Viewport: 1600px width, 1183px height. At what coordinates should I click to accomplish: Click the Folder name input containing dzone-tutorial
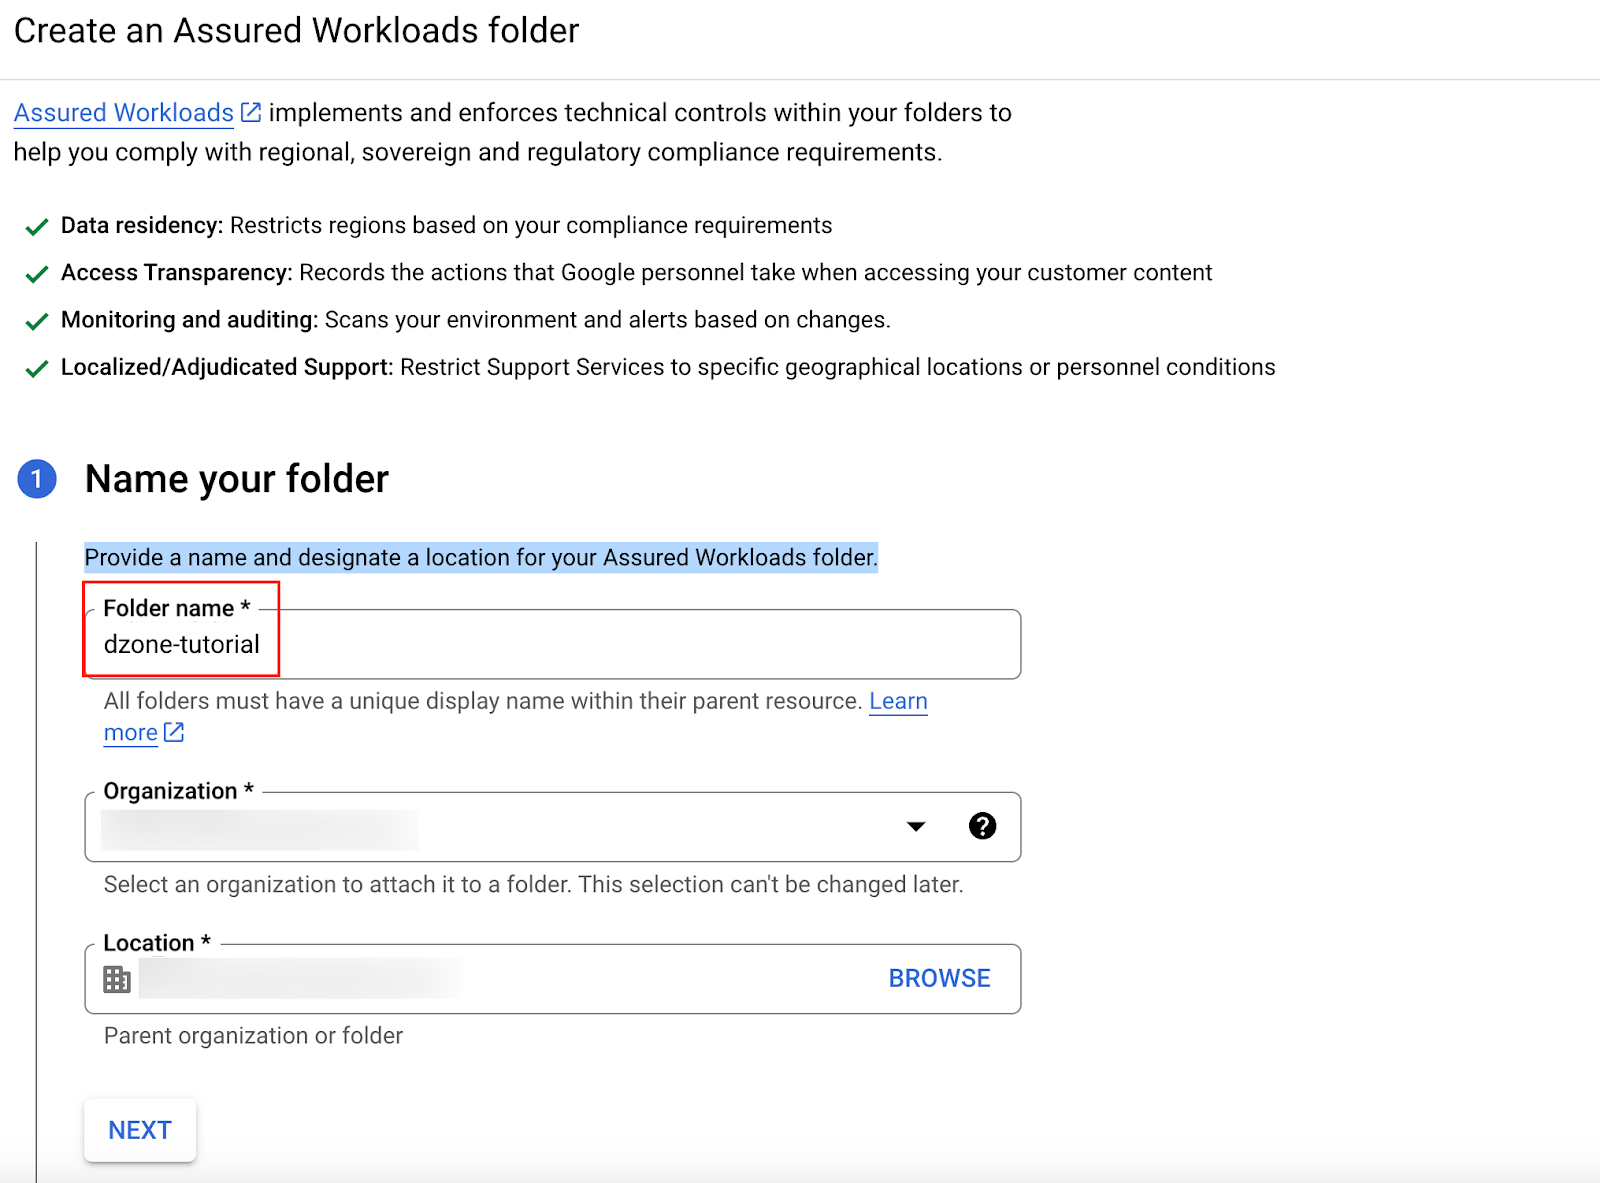tap(550, 644)
